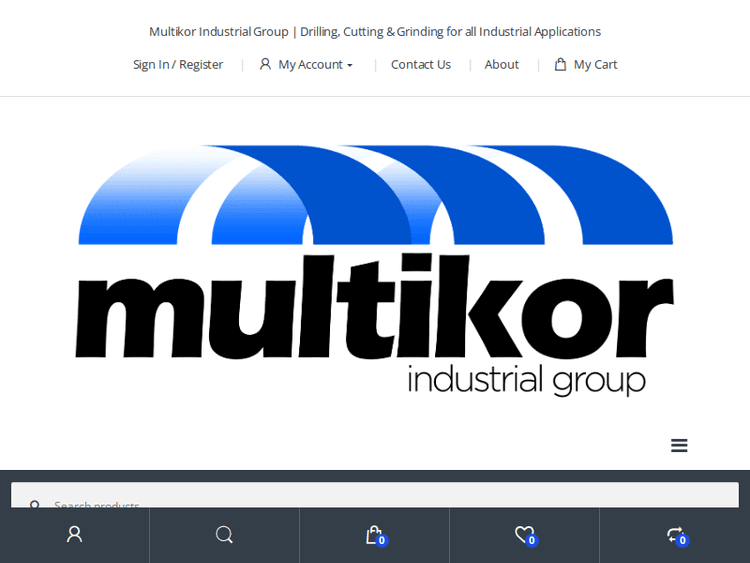750x563 pixels.
Task: Click the Multikor Industrial Group logo
Action: 375,270
